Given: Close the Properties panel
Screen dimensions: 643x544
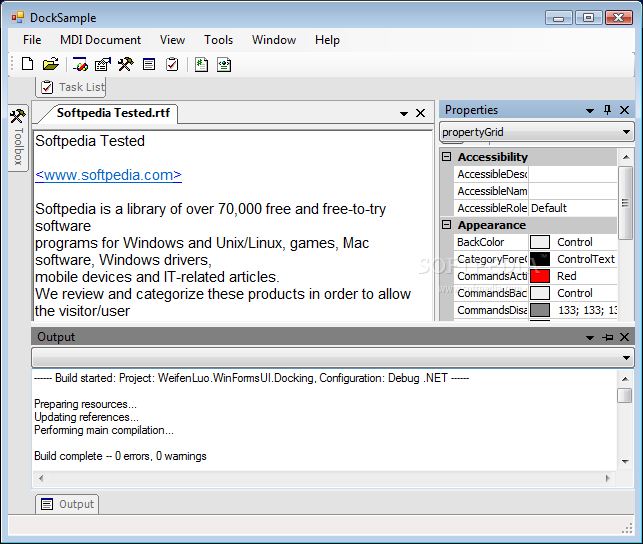Looking at the screenshot, I should 624,110.
